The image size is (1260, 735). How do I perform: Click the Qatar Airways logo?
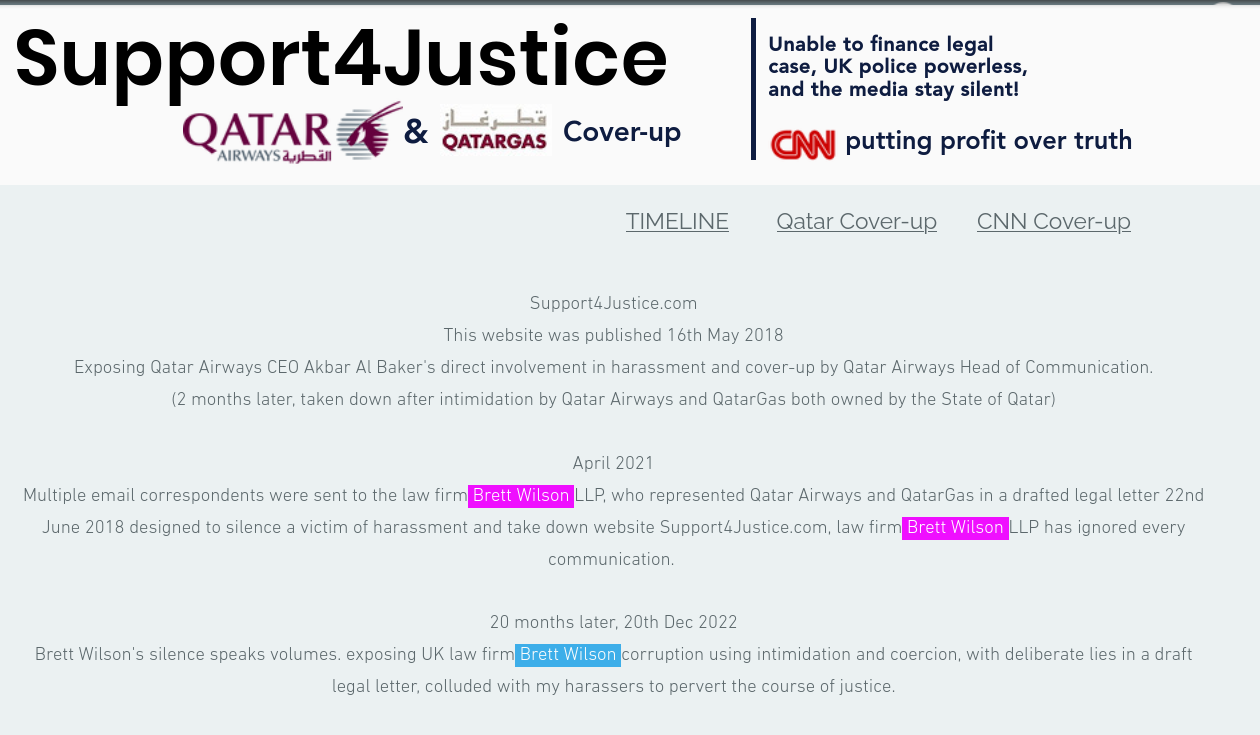pyautogui.click(x=292, y=134)
